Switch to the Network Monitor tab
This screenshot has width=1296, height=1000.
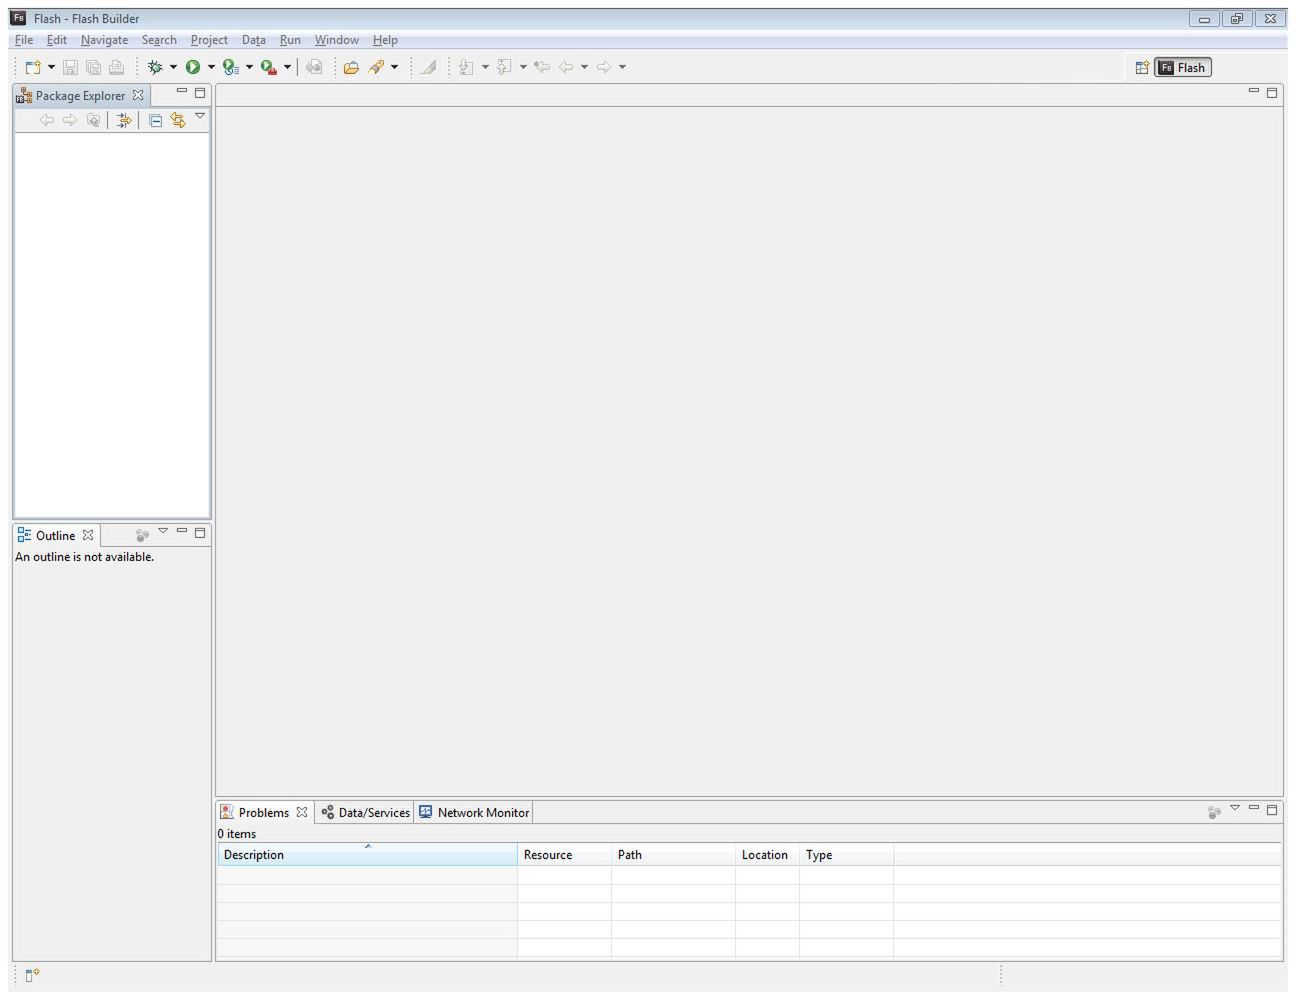pyautogui.click(x=474, y=813)
